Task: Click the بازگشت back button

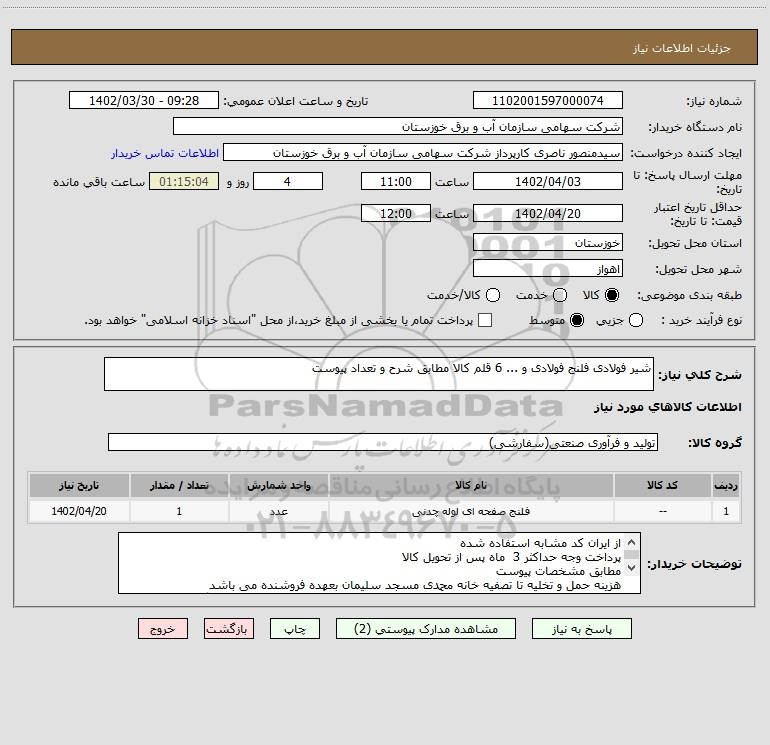Action: point(229,629)
